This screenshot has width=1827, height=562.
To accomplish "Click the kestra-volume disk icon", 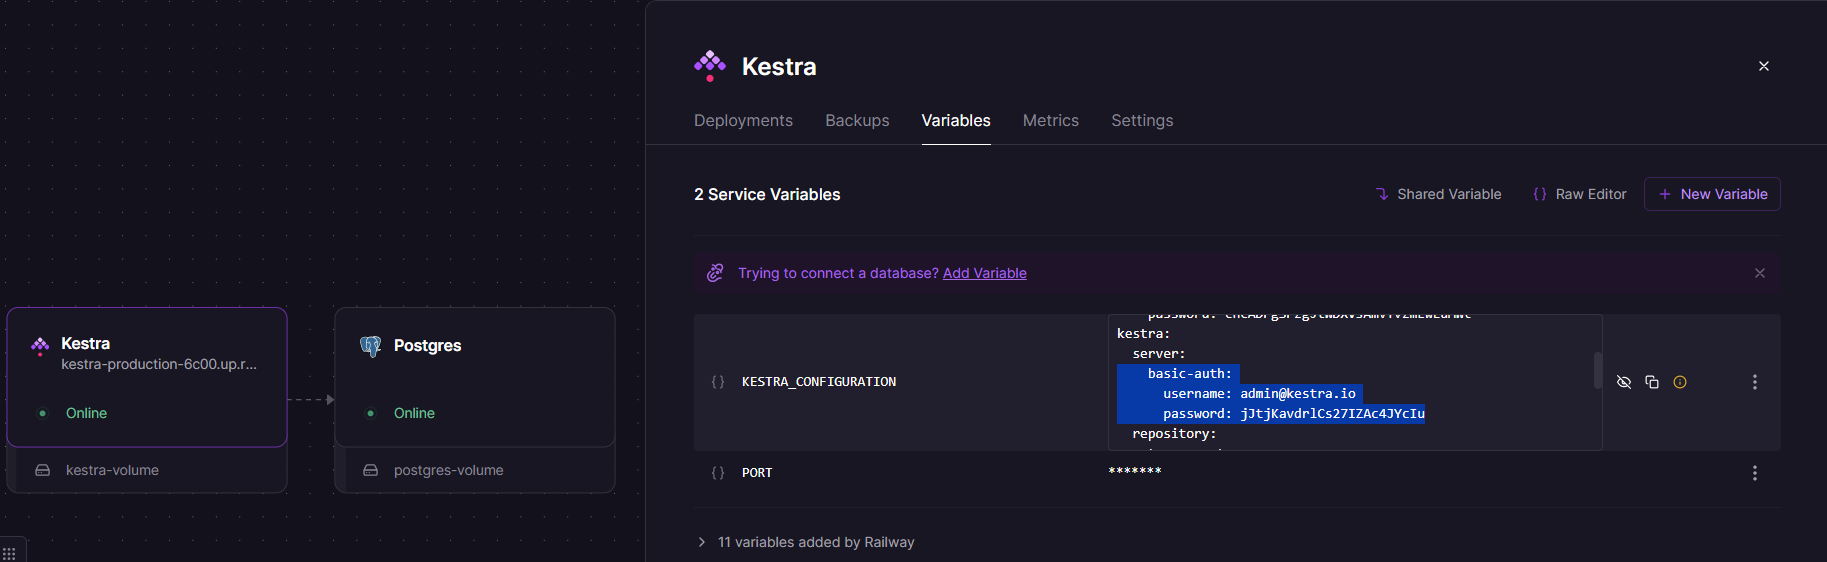I will pyautogui.click(x=42, y=470).
